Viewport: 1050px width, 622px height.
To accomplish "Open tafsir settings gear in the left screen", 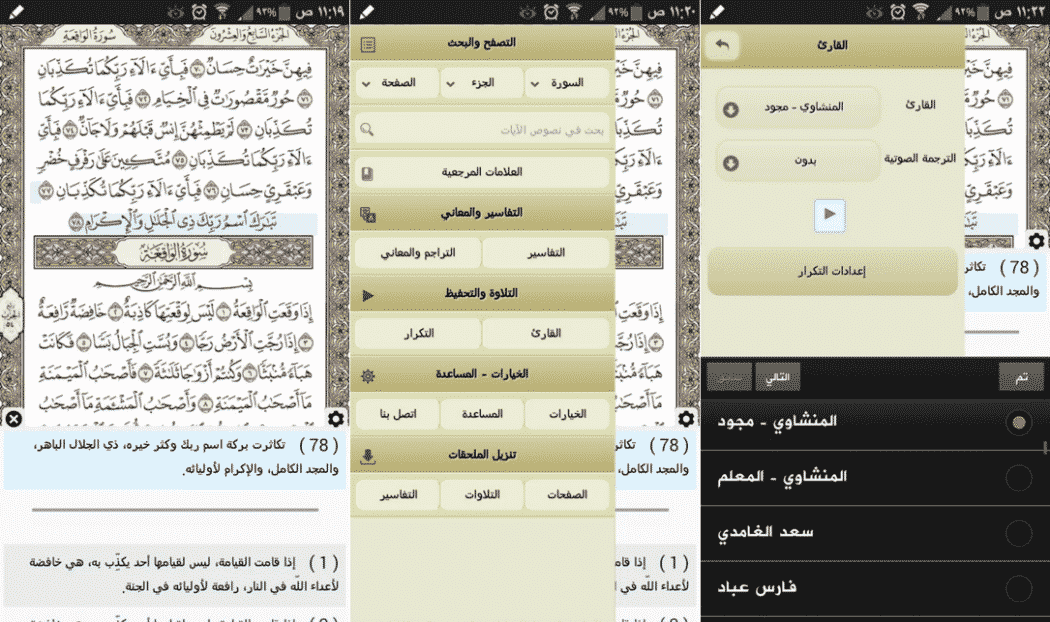I will tap(335, 419).
